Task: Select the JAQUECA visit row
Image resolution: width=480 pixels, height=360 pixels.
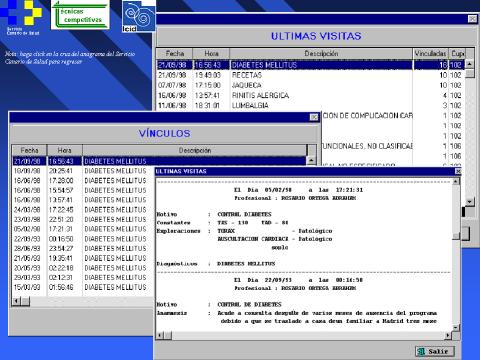Action: tap(311, 85)
